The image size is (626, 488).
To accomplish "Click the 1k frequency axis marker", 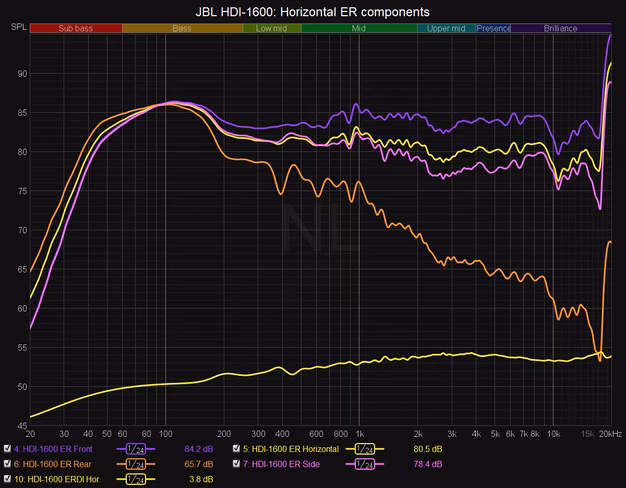I will tap(360, 434).
